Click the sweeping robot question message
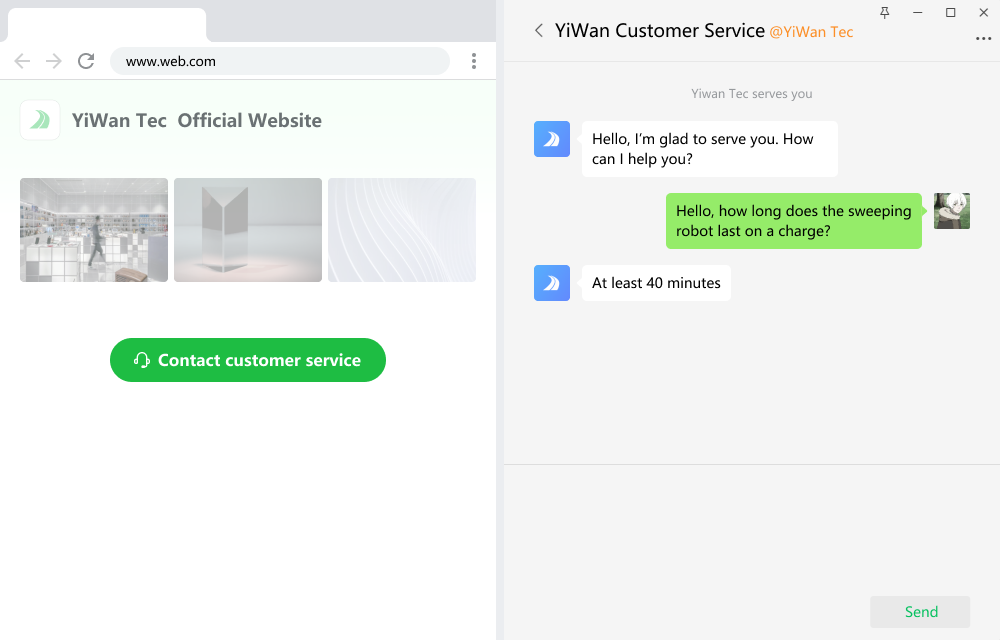This screenshot has width=1000, height=640. pyautogui.click(x=794, y=221)
